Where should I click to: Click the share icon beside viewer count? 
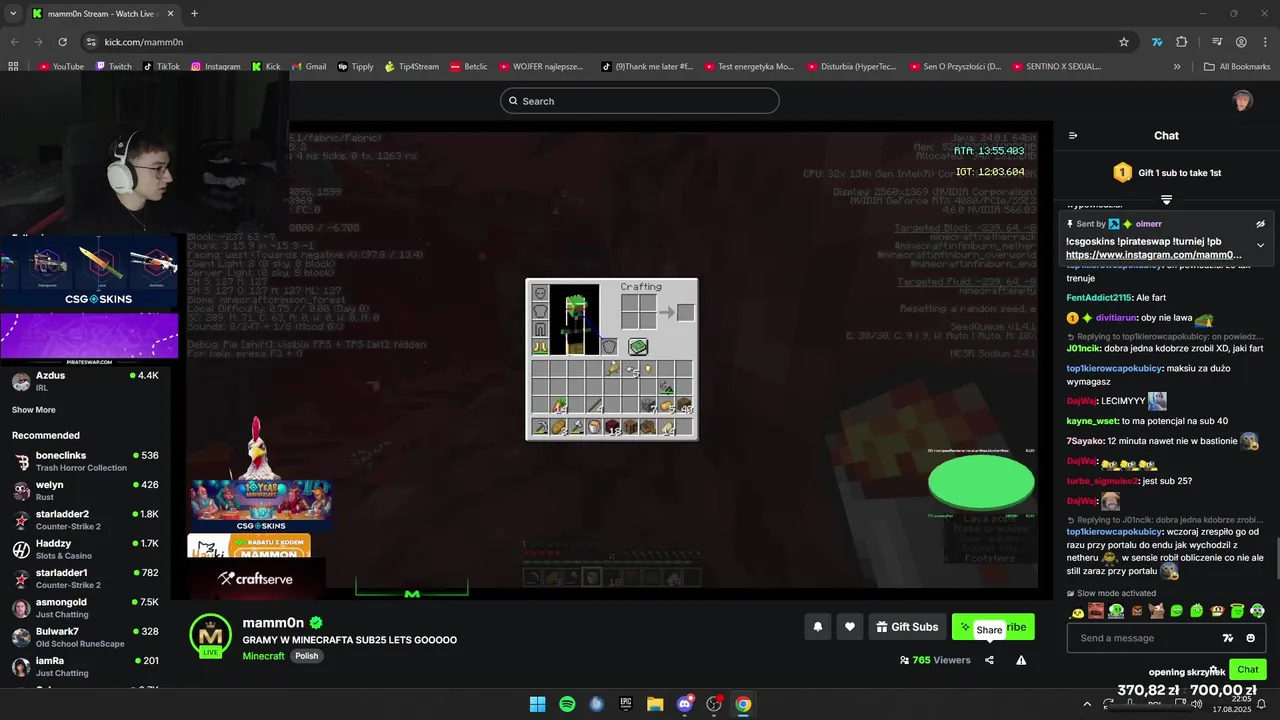point(989,660)
